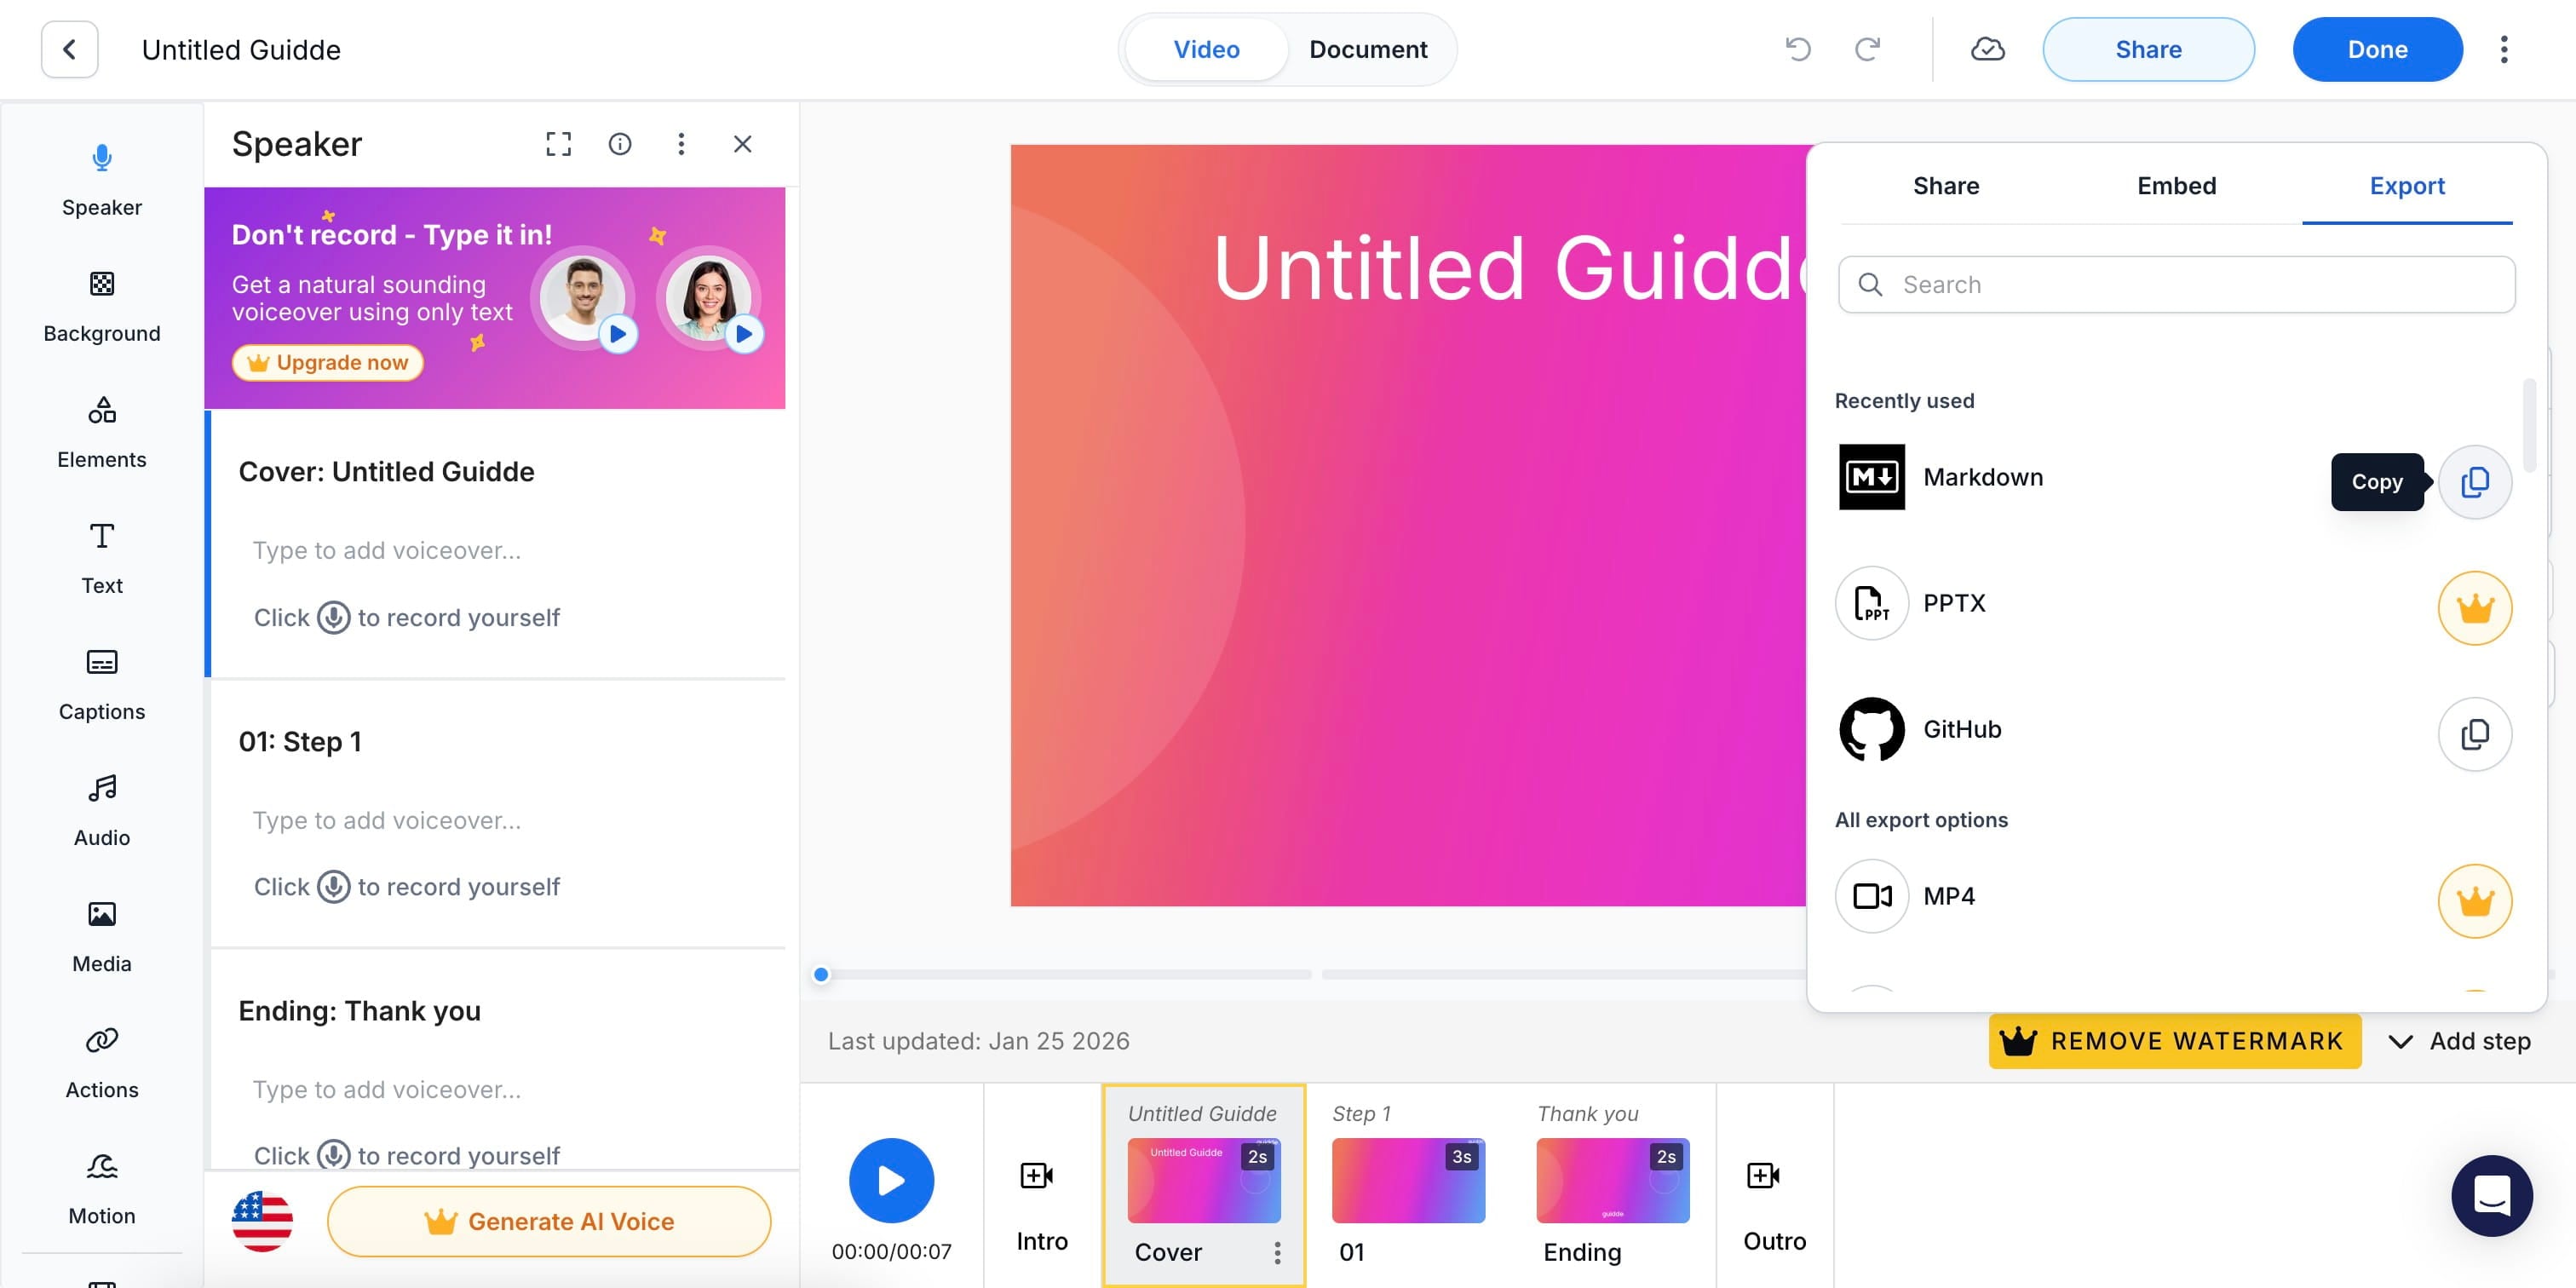Copy the Markdown export
This screenshot has height=1288, width=2576.
(x=2473, y=482)
